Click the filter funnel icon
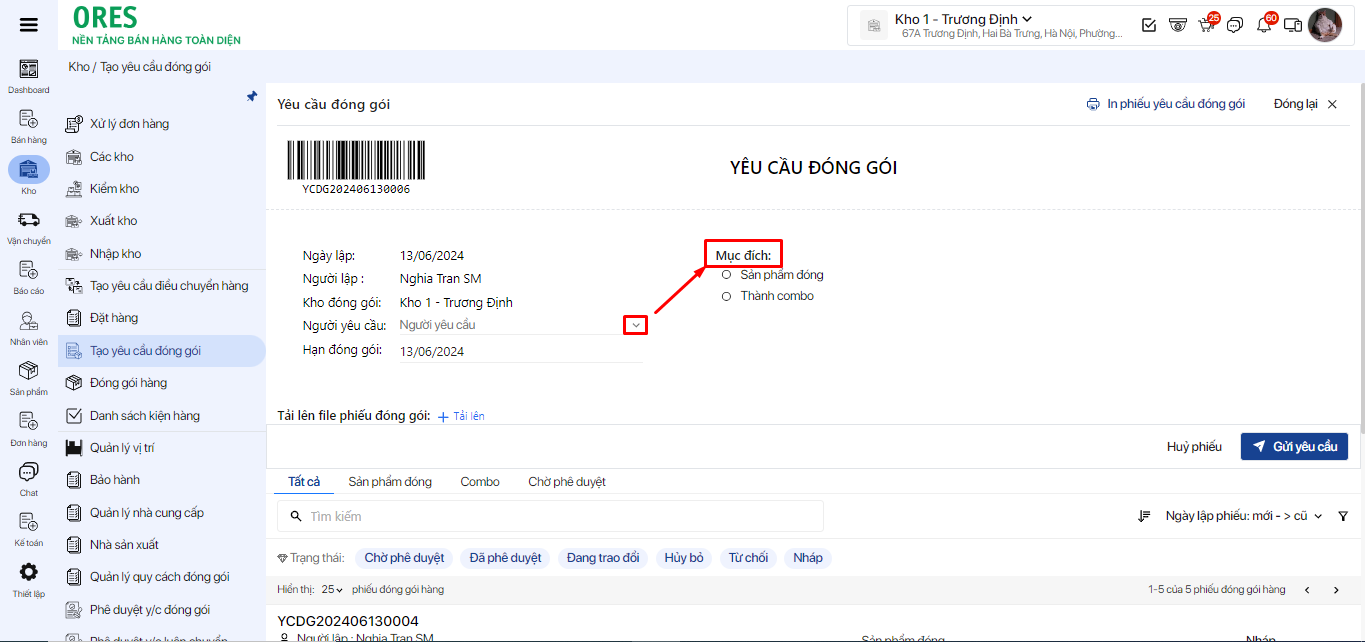1365x642 pixels. tap(1343, 516)
